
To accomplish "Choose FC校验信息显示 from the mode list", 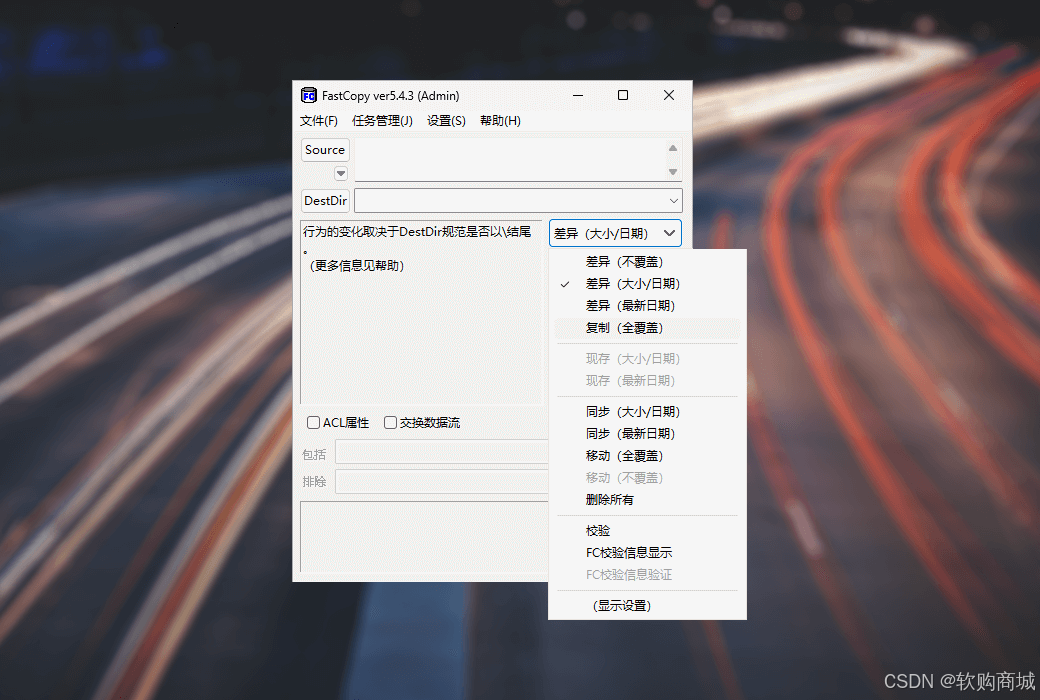I will (x=629, y=552).
